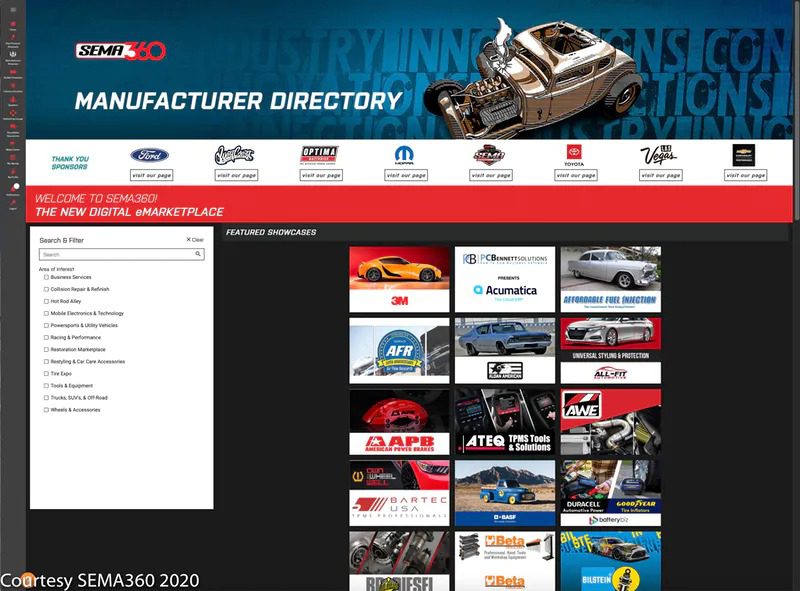Click the Las Vegas sponsor logo

point(659,155)
